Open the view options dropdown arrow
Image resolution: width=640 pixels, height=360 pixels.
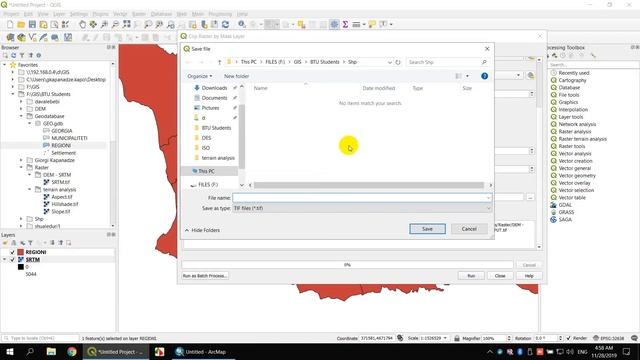point(467,76)
